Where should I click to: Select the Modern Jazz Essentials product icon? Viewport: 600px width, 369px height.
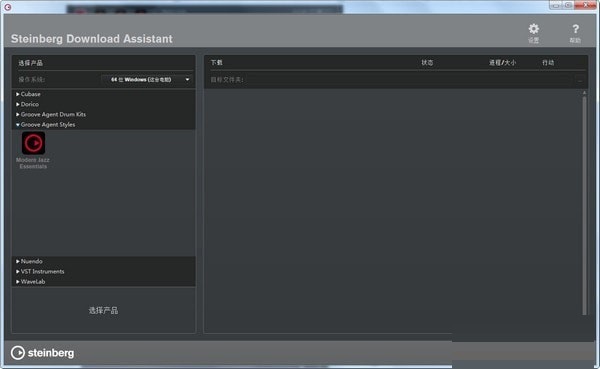[33, 143]
